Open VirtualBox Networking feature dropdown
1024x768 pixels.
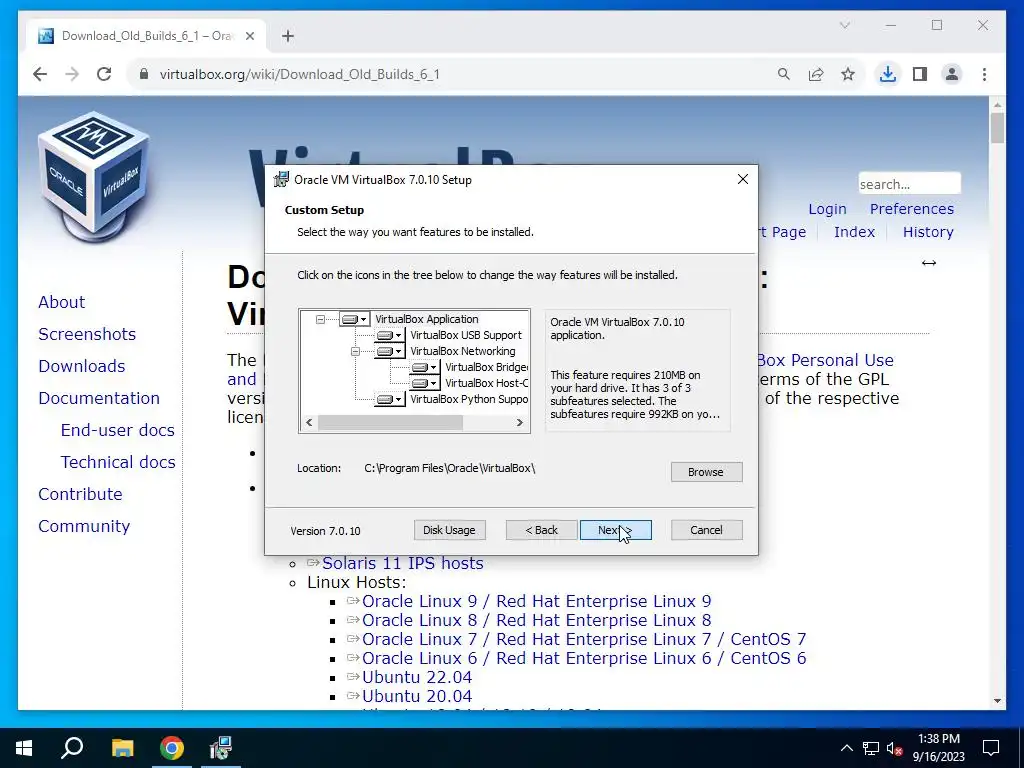click(x=389, y=351)
